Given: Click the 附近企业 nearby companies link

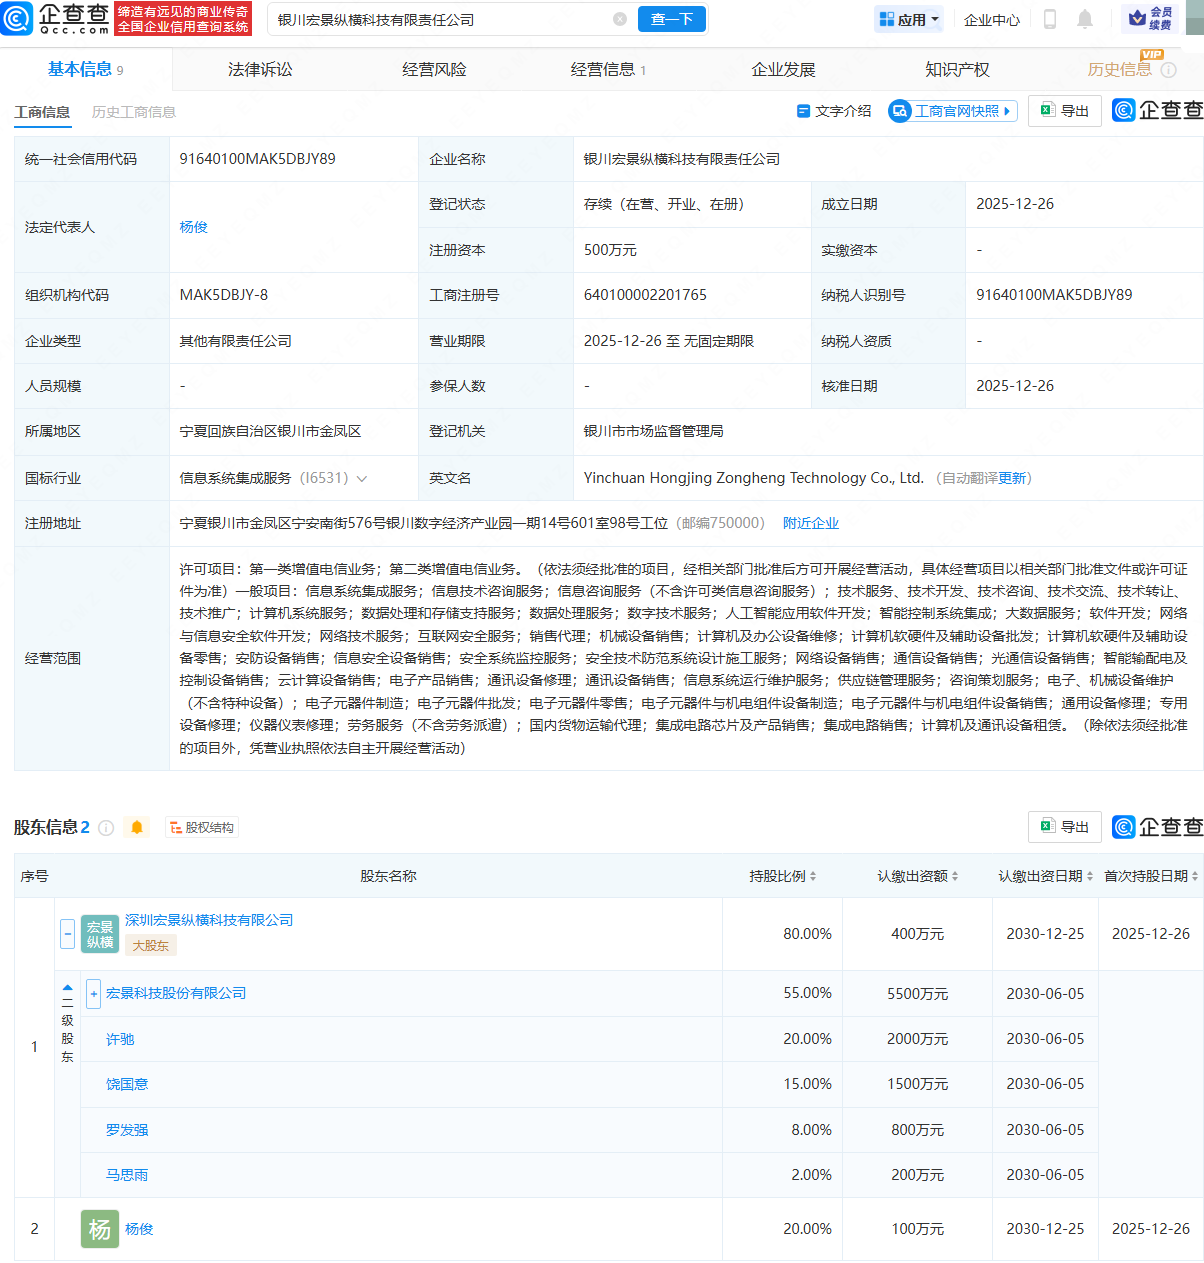Looking at the screenshot, I should tap(810, 522).
